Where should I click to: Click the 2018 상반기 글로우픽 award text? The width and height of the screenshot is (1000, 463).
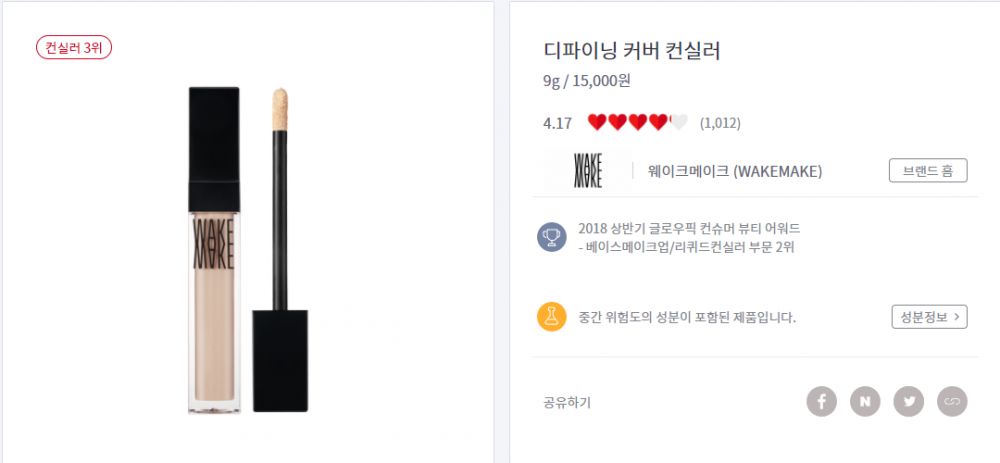[689, 228]
